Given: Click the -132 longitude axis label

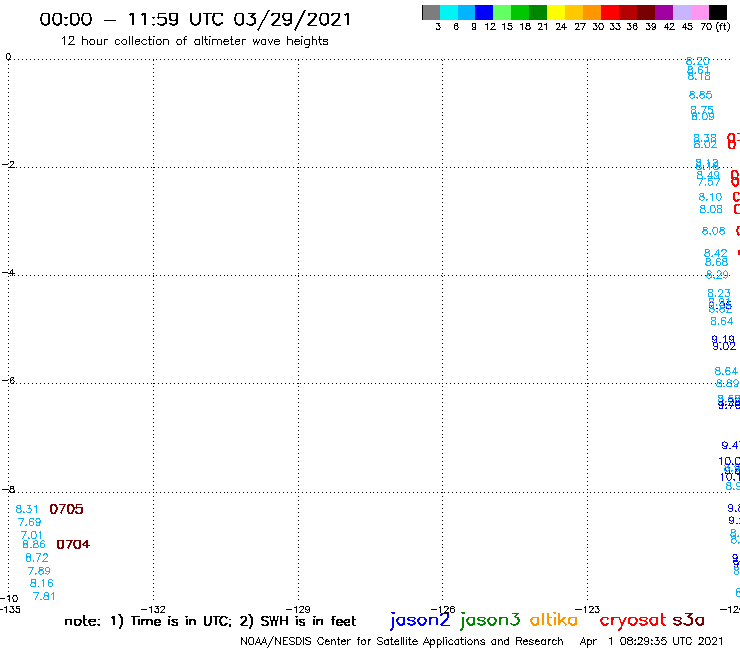Looking at the screenshot, I should [153, 609].
